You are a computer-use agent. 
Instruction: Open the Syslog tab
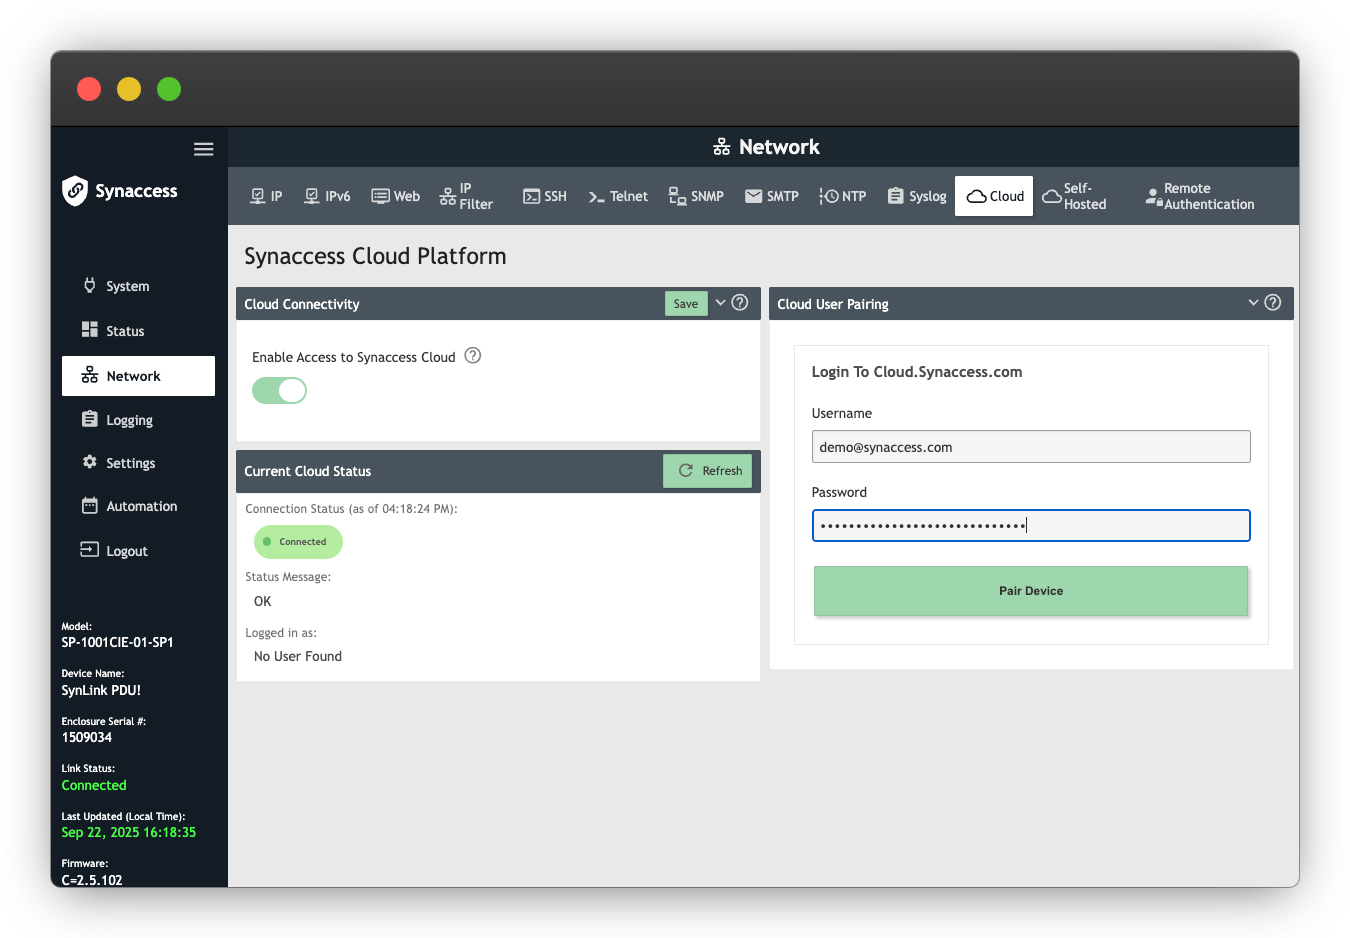917,196
